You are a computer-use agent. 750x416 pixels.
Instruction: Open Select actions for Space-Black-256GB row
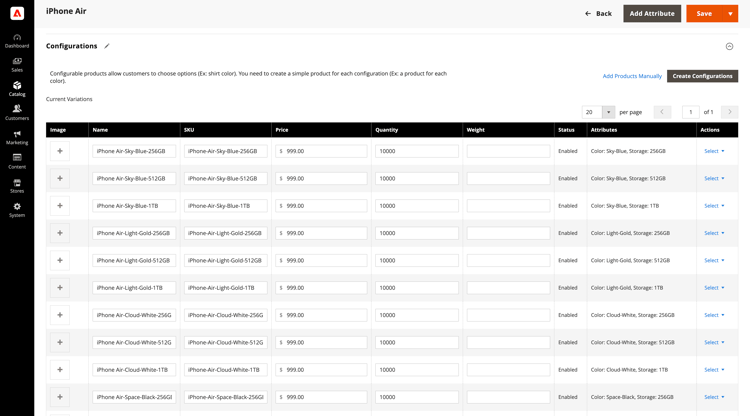(714, 397)
